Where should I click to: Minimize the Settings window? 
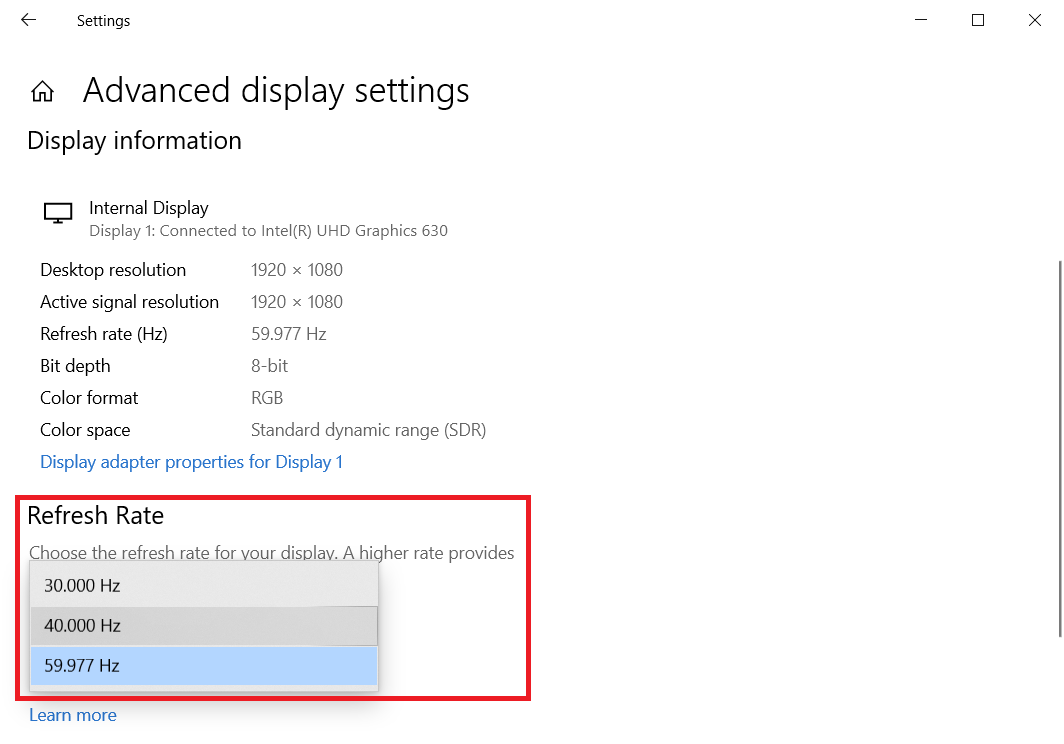(921, 20)
